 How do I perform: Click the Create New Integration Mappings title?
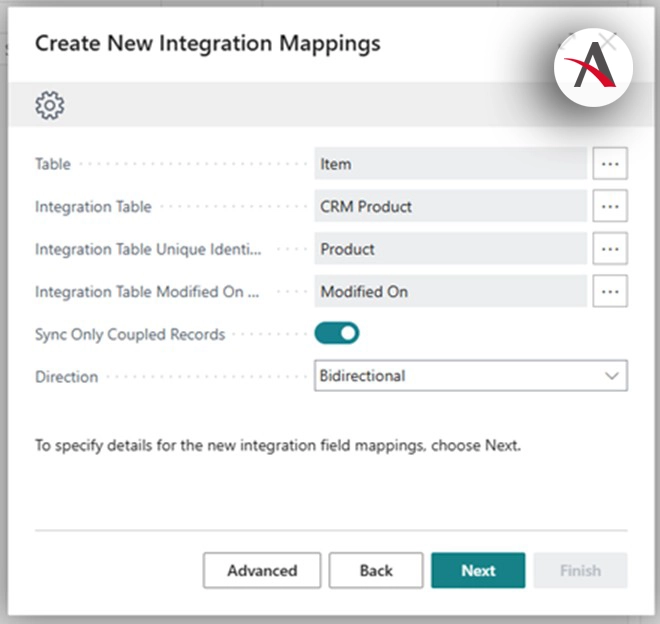tap(207, 43)
